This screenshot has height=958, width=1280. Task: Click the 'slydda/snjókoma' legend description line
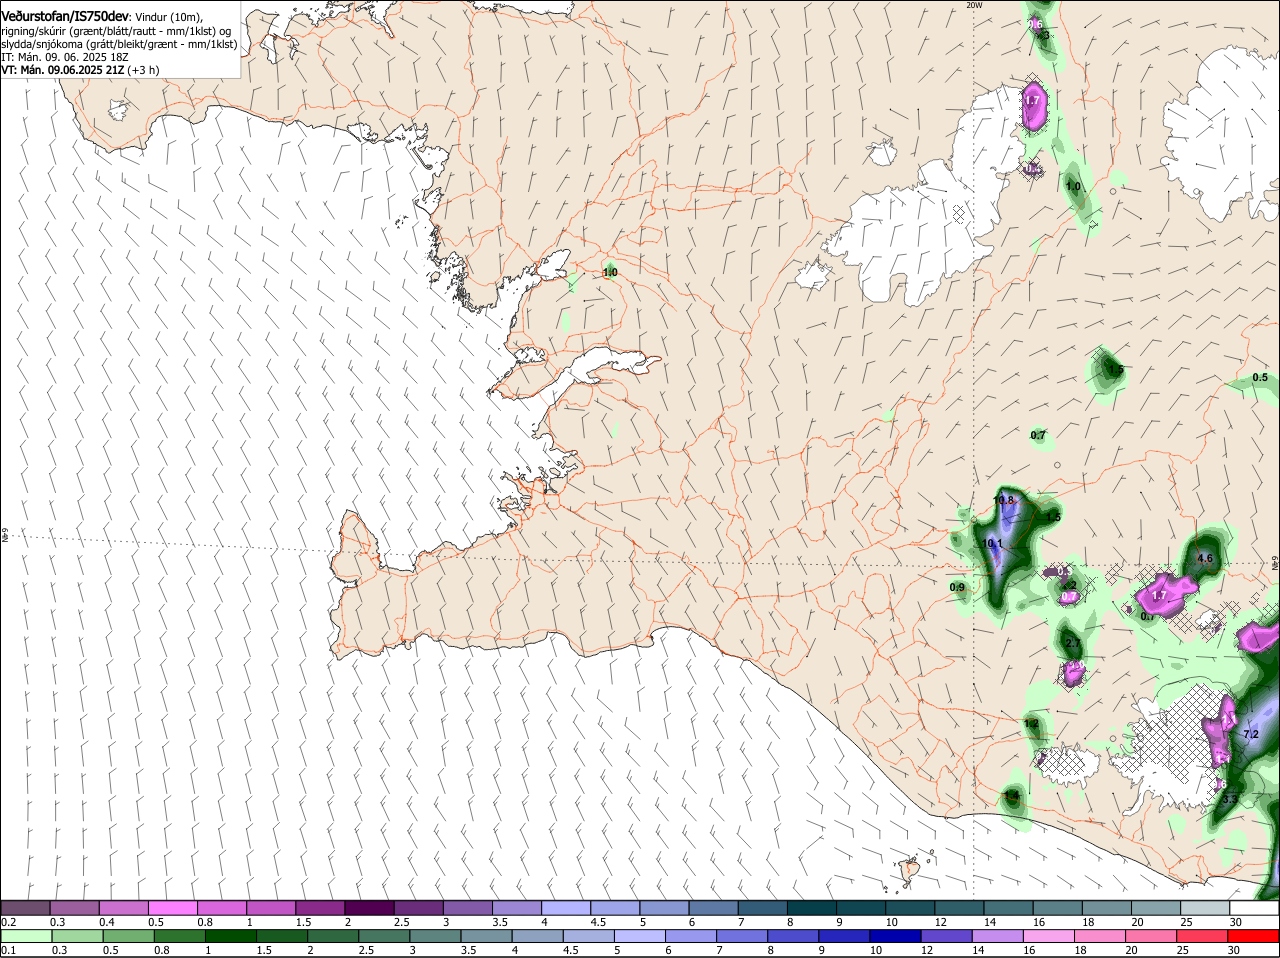(119, 44)
